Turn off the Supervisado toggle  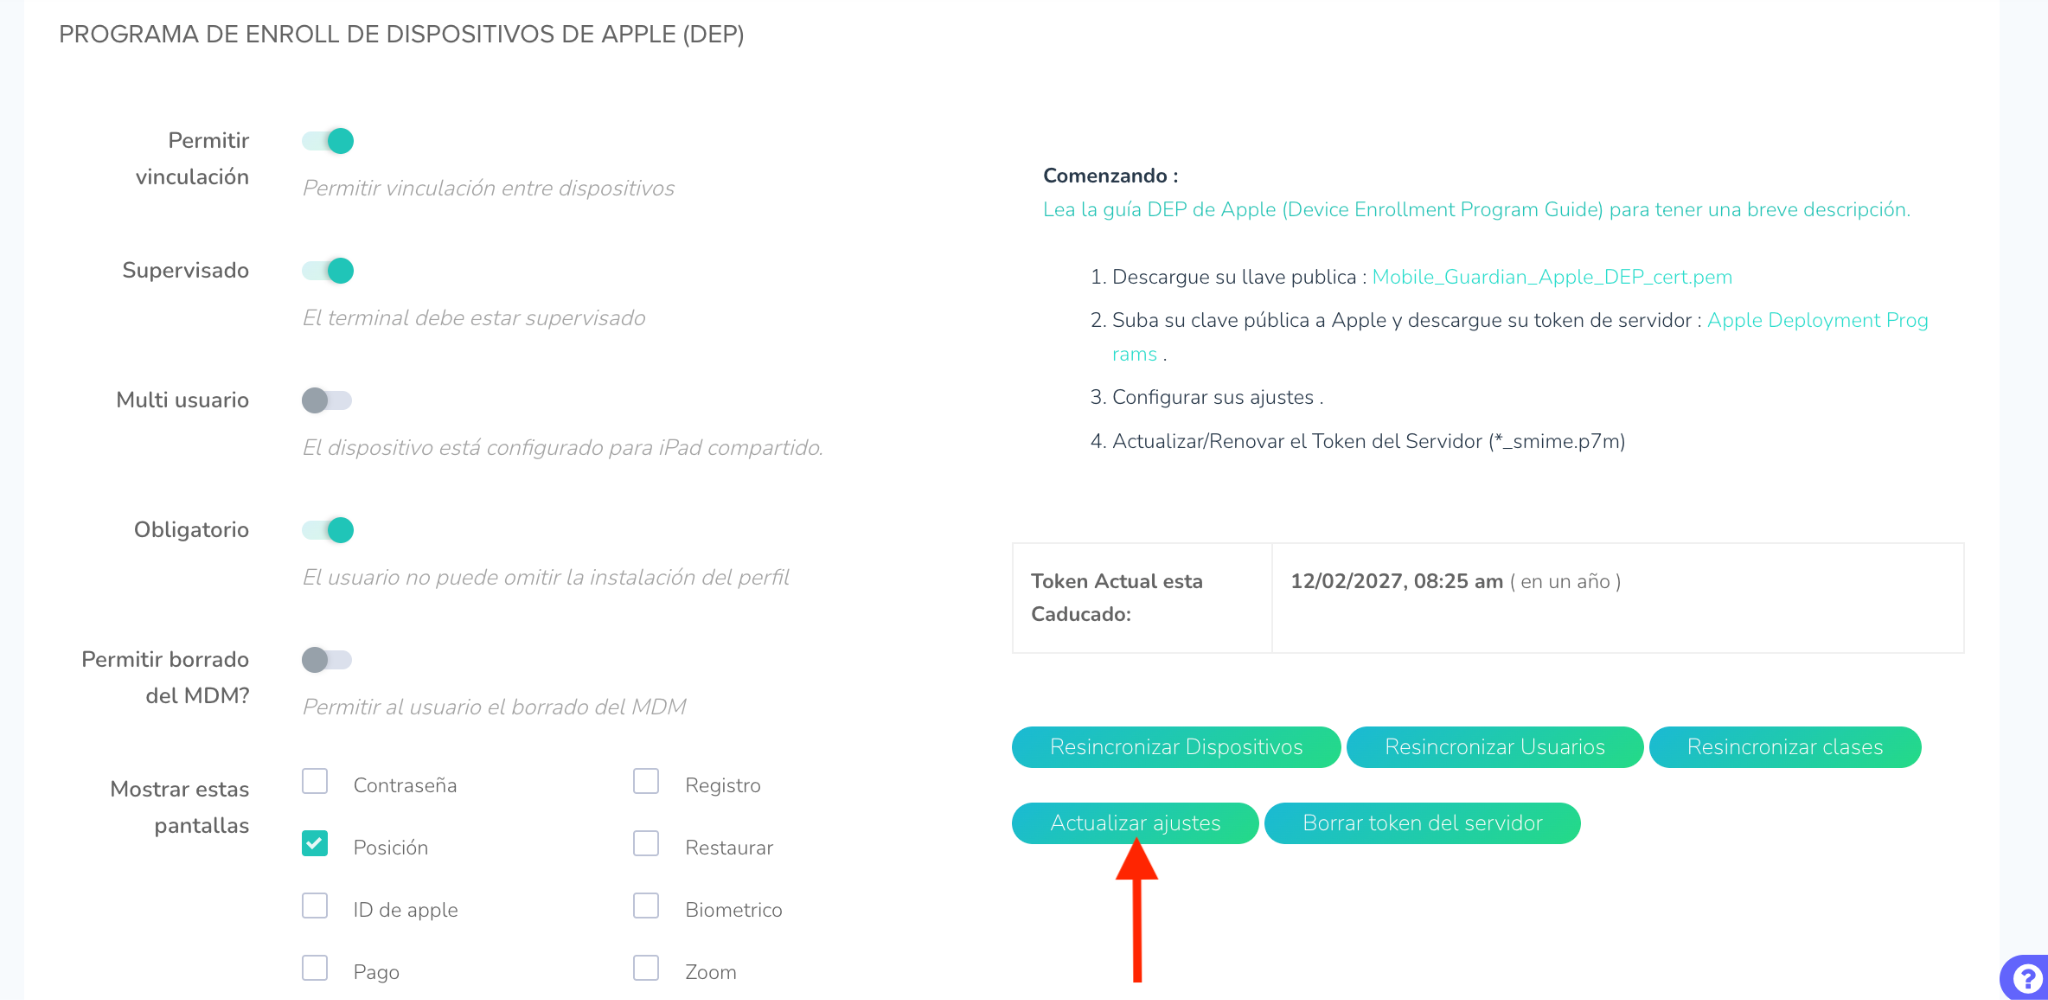coord(328,271)
